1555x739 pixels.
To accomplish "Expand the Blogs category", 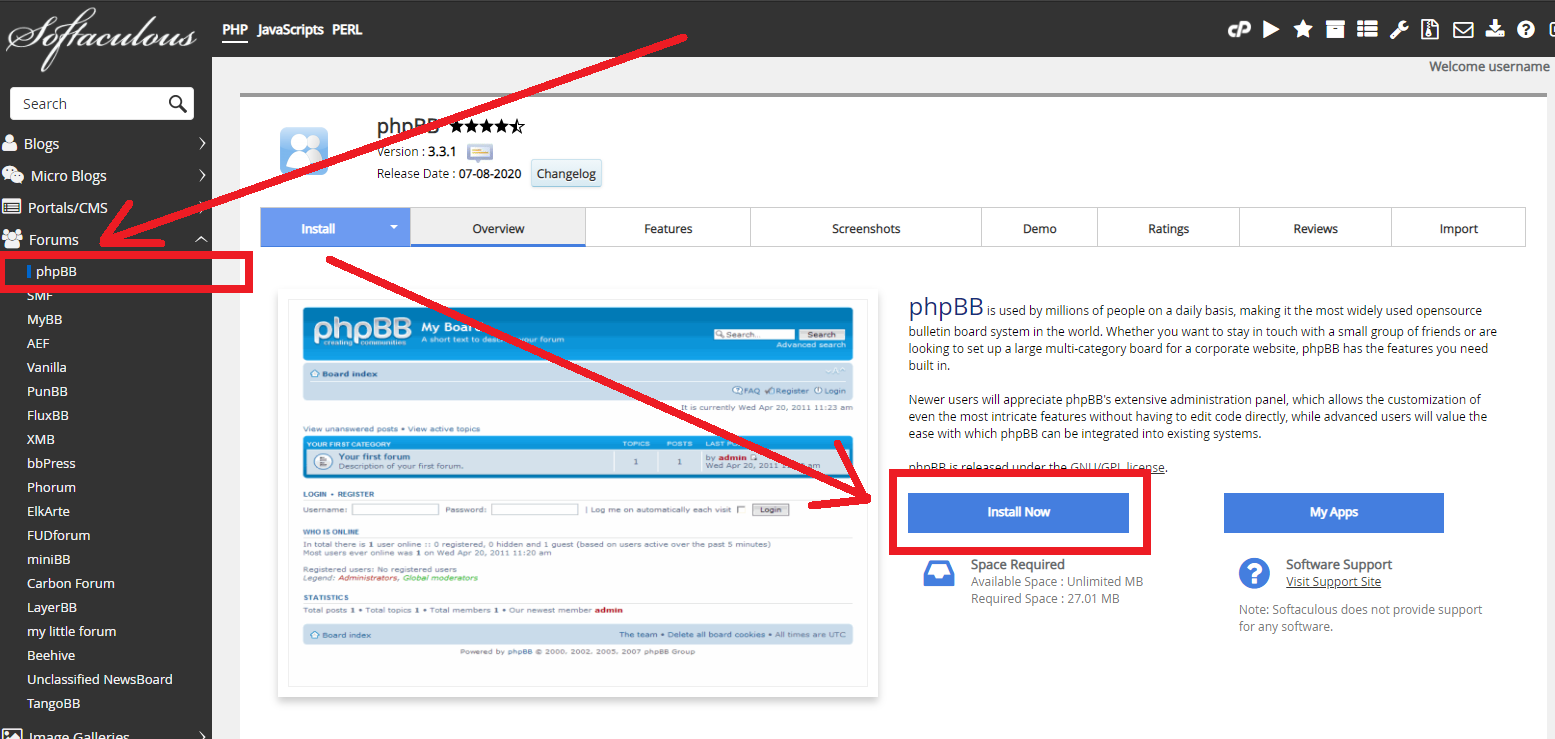I will [201, 144].
